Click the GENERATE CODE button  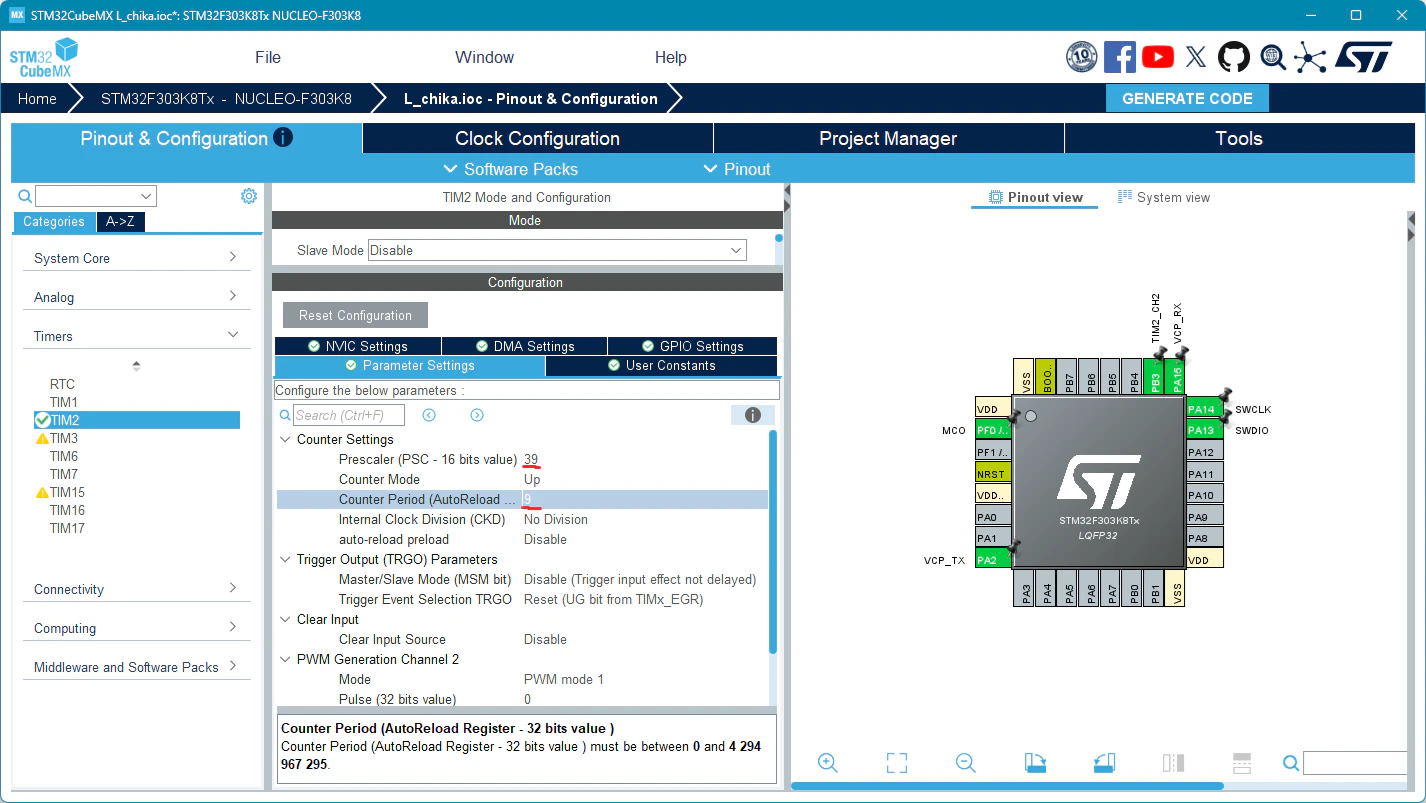pyautogui.click(x=1187, y=98)
